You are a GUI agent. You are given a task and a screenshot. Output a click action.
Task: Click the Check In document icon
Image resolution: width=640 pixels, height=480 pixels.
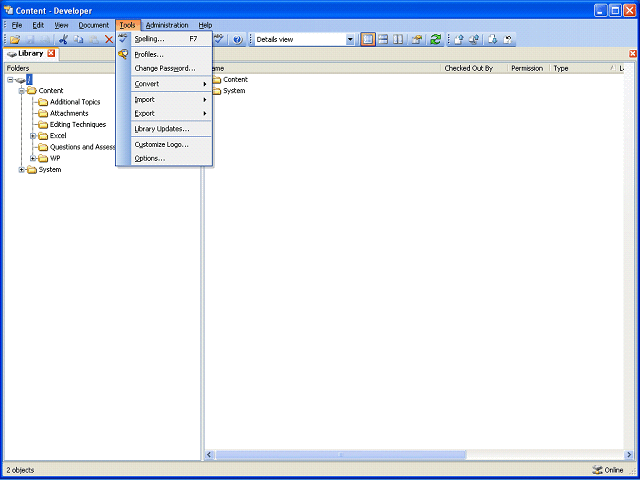tap(459, 40)
